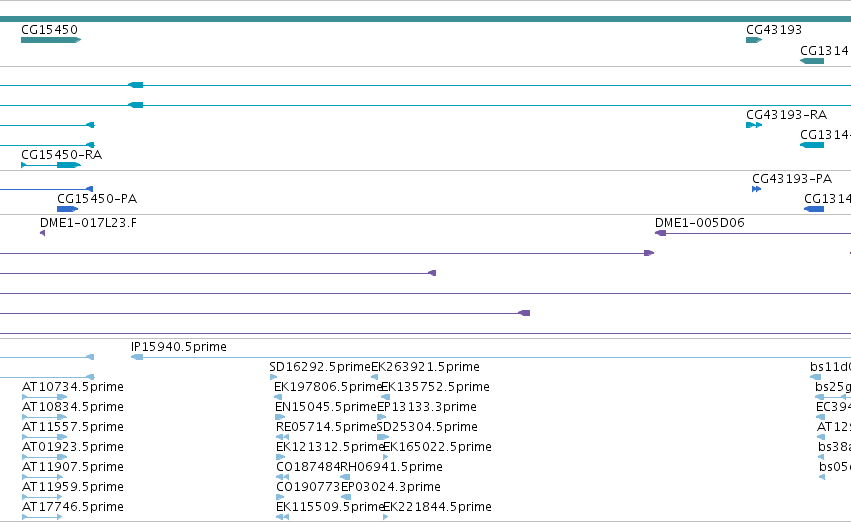Click the CG15450-PA coding segment glyph
851x522 pixels.
pyautogui.click(x=68, y=209)
